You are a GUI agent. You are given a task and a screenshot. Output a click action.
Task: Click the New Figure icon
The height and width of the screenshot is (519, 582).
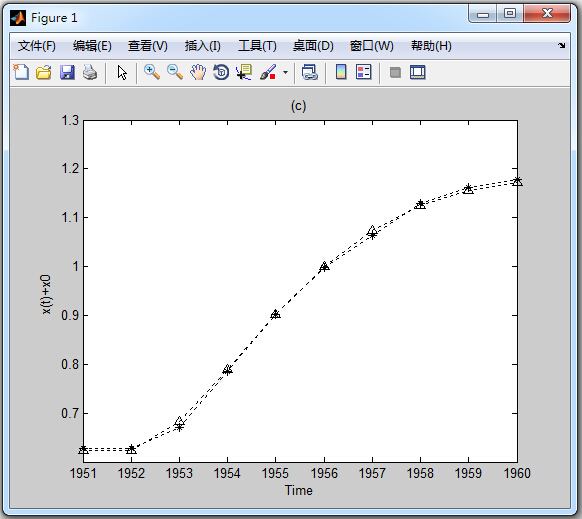pyautogui.click(x=21, y=72)
